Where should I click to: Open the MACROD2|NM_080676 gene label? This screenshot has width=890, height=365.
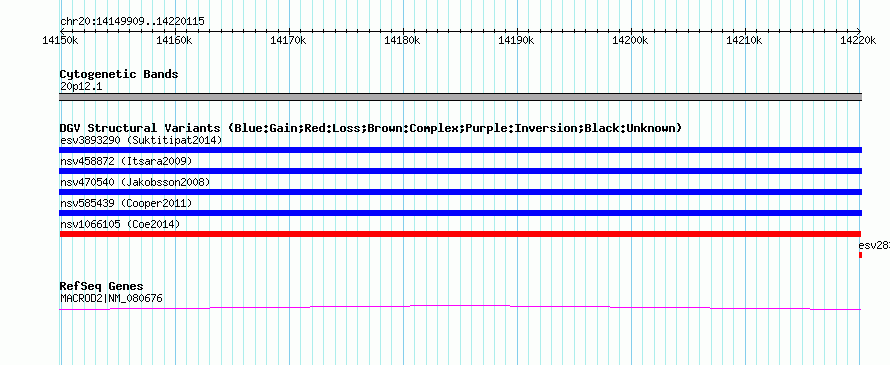[x=111, y=298]
